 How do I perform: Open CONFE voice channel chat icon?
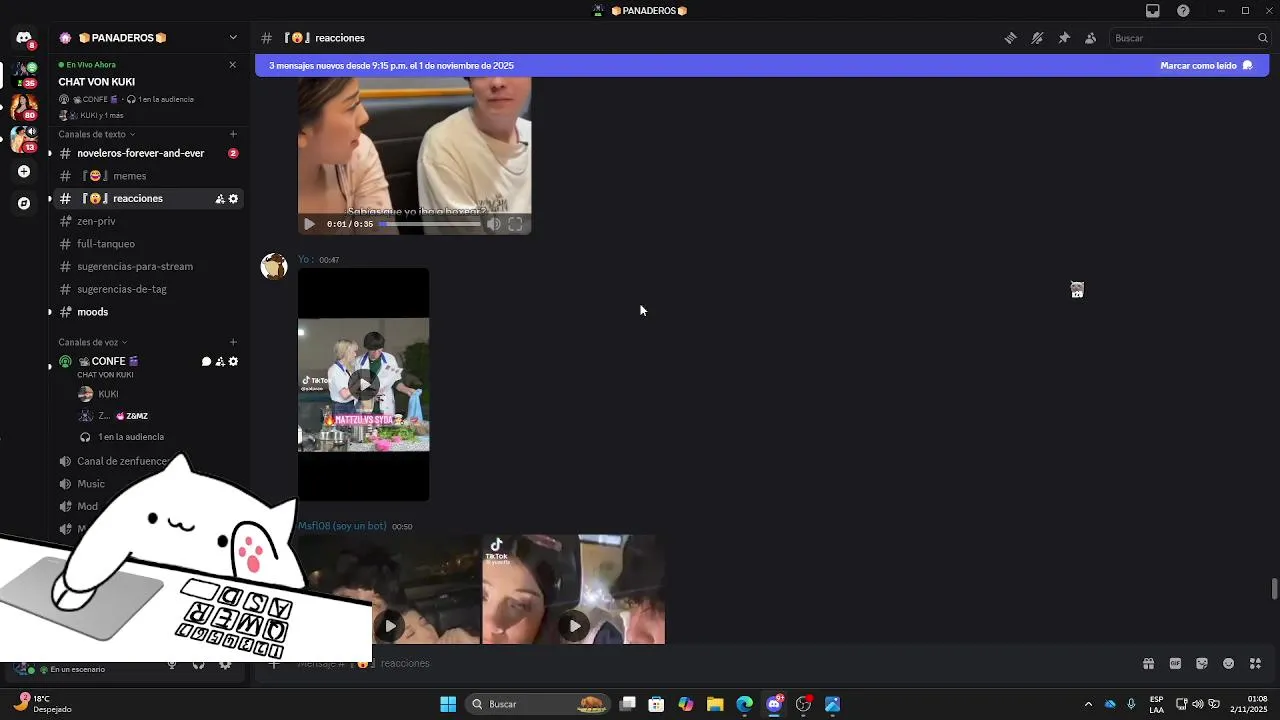[x=206, y=362]
